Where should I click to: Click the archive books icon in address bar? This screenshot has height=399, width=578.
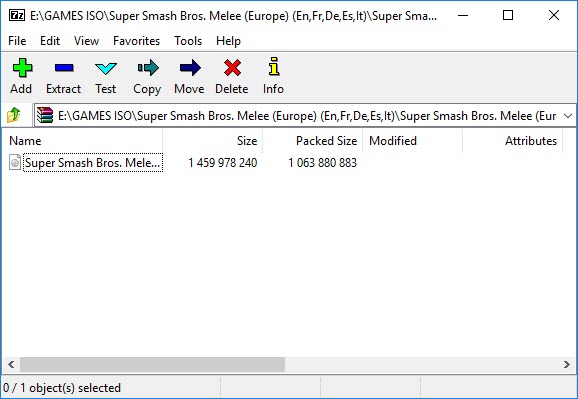pos(45,115)
